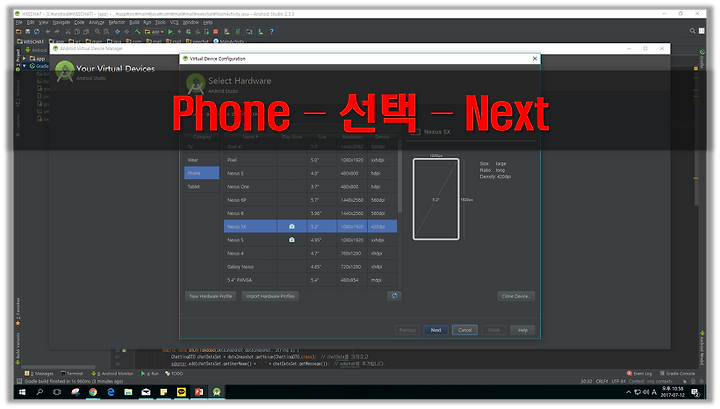Select the Nexus One device row
The width and height of the screenshot is (720, 409).
click(310, 186)
